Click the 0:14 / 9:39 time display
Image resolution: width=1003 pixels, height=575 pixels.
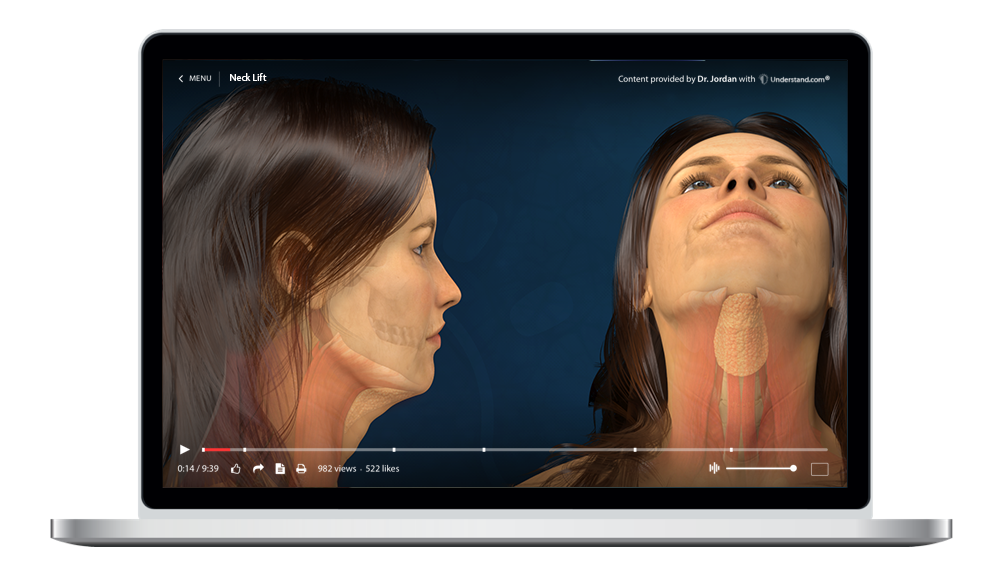198,469
